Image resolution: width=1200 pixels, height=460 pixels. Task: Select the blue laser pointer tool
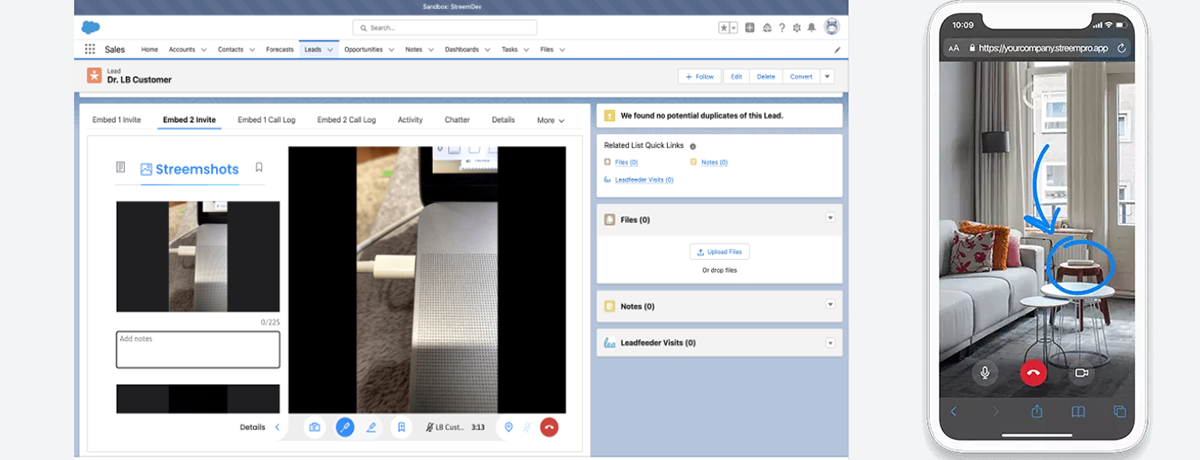[345, 427]
